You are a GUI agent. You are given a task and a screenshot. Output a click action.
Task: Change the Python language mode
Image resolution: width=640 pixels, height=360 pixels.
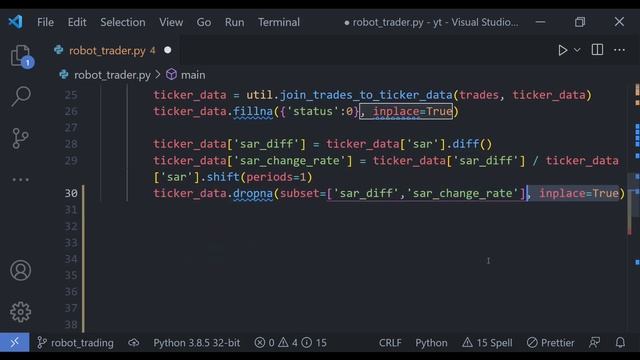(x=431, y=342)
